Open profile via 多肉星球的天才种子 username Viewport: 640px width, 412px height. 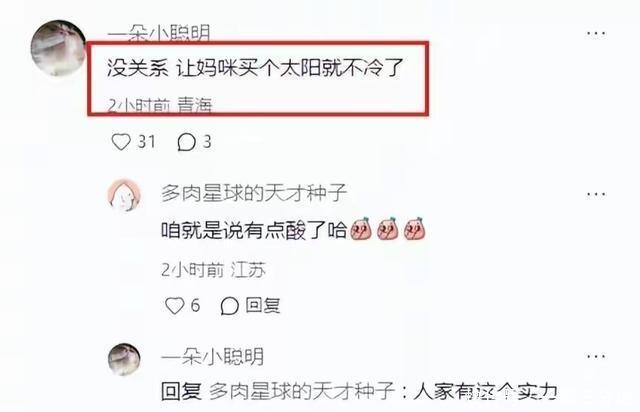click(254, 193)
